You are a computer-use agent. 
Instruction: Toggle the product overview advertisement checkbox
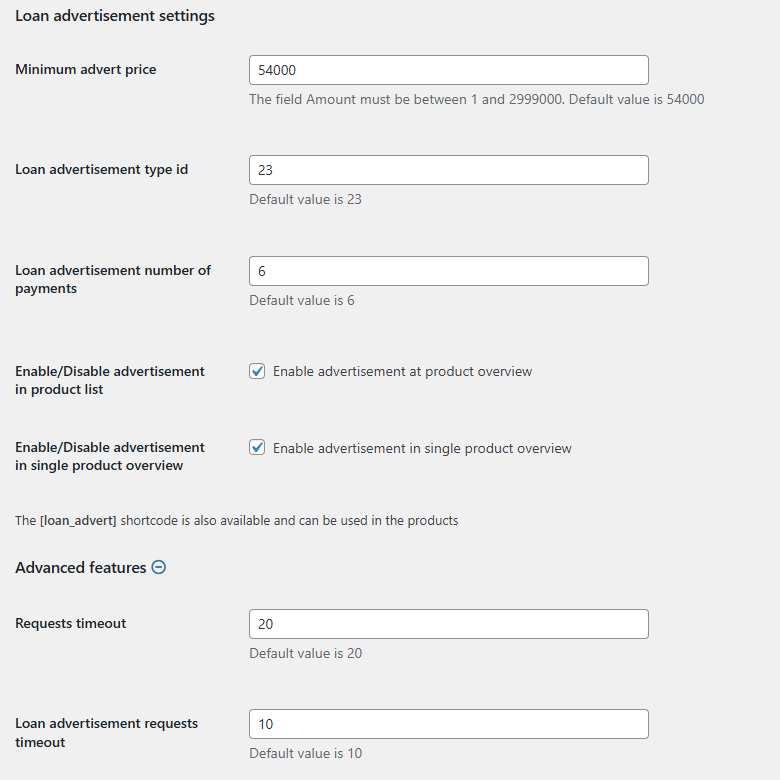257,371
